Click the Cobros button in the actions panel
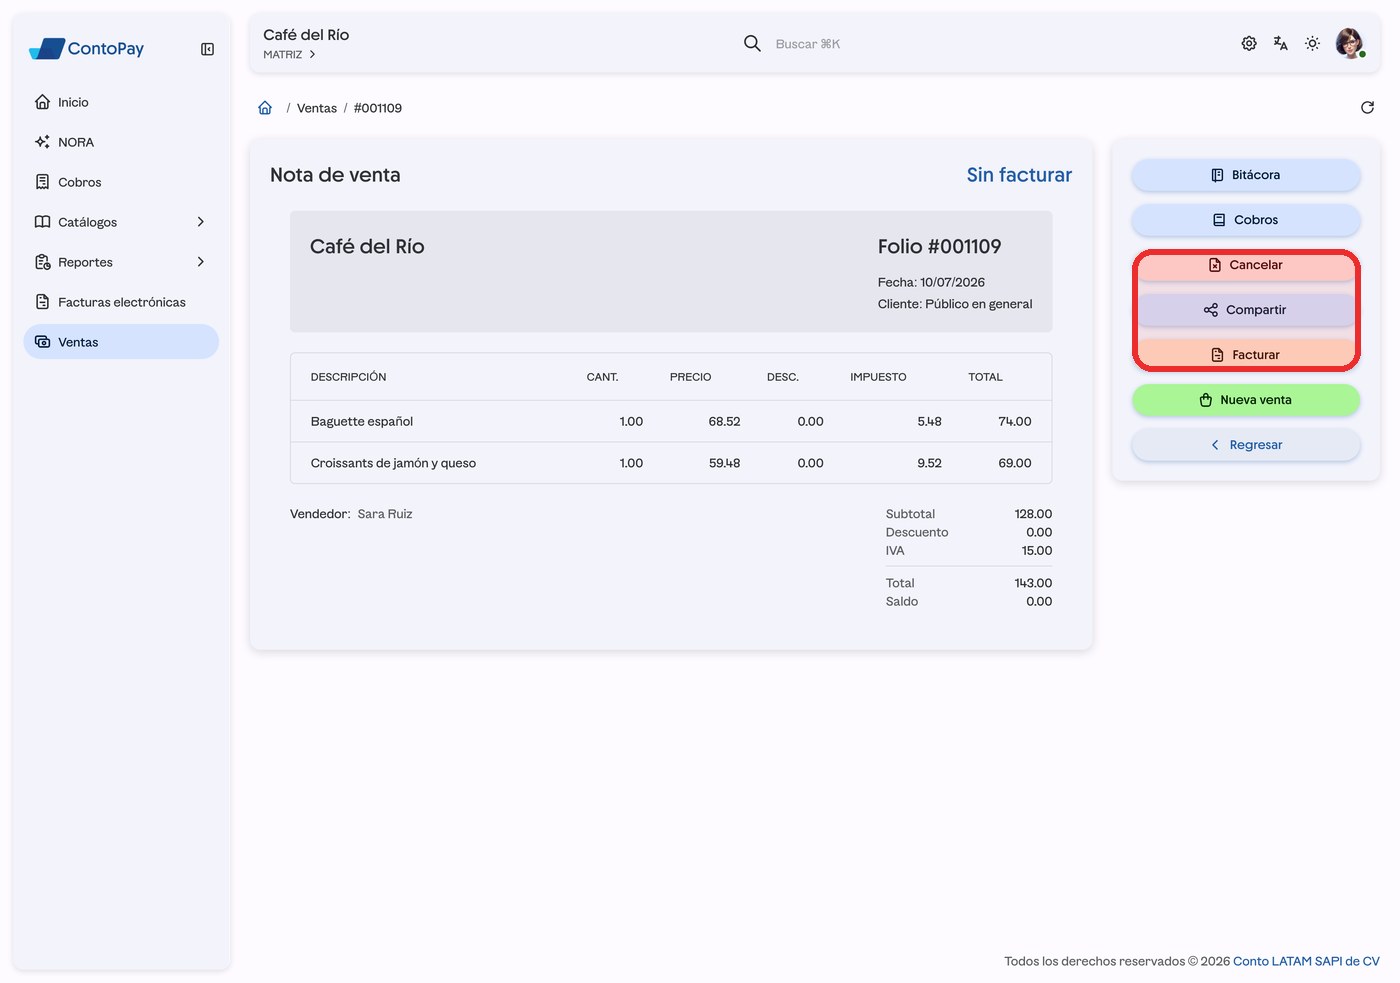Screen dimensions: 1400x983 coord(1246,220)
